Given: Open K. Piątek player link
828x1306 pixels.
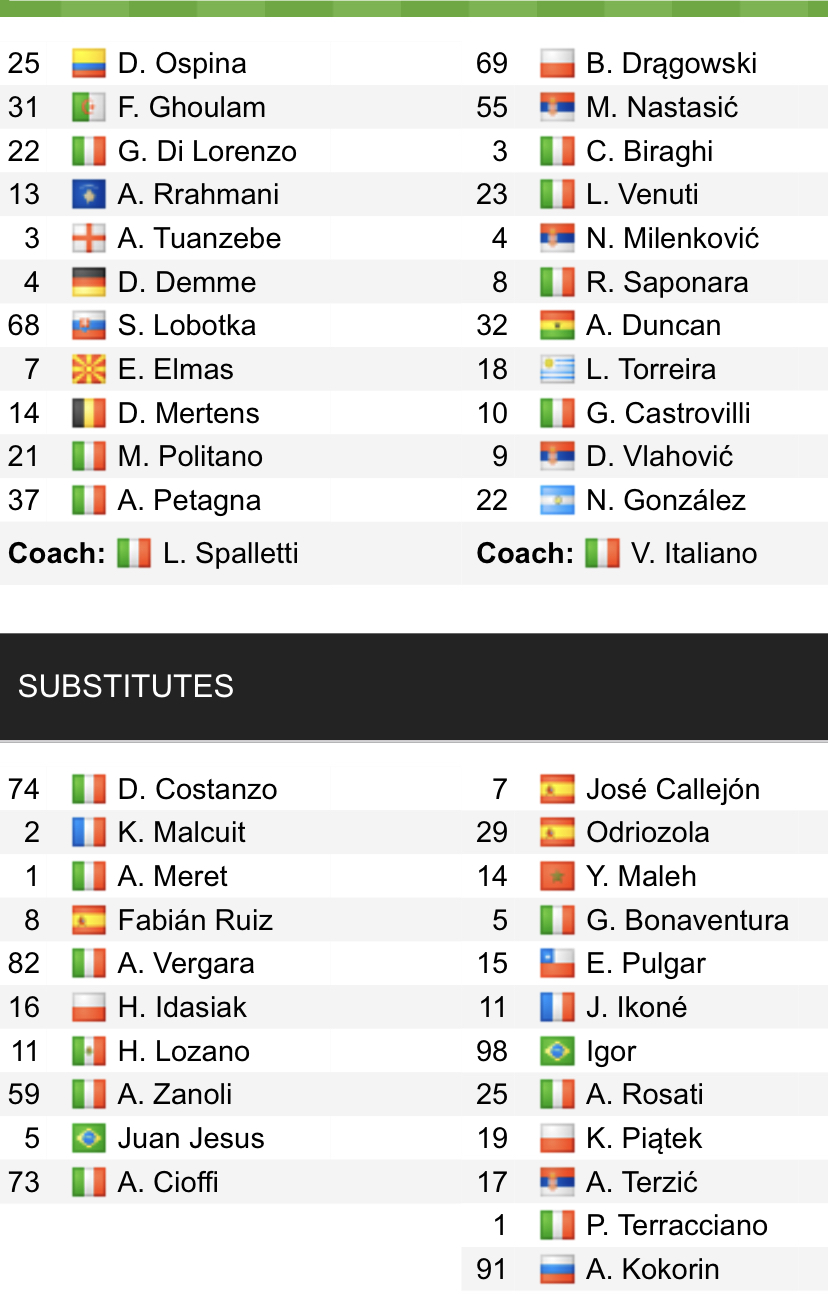Looking at the screenshot, I should pyautogui.click(x=644, y=1139).
